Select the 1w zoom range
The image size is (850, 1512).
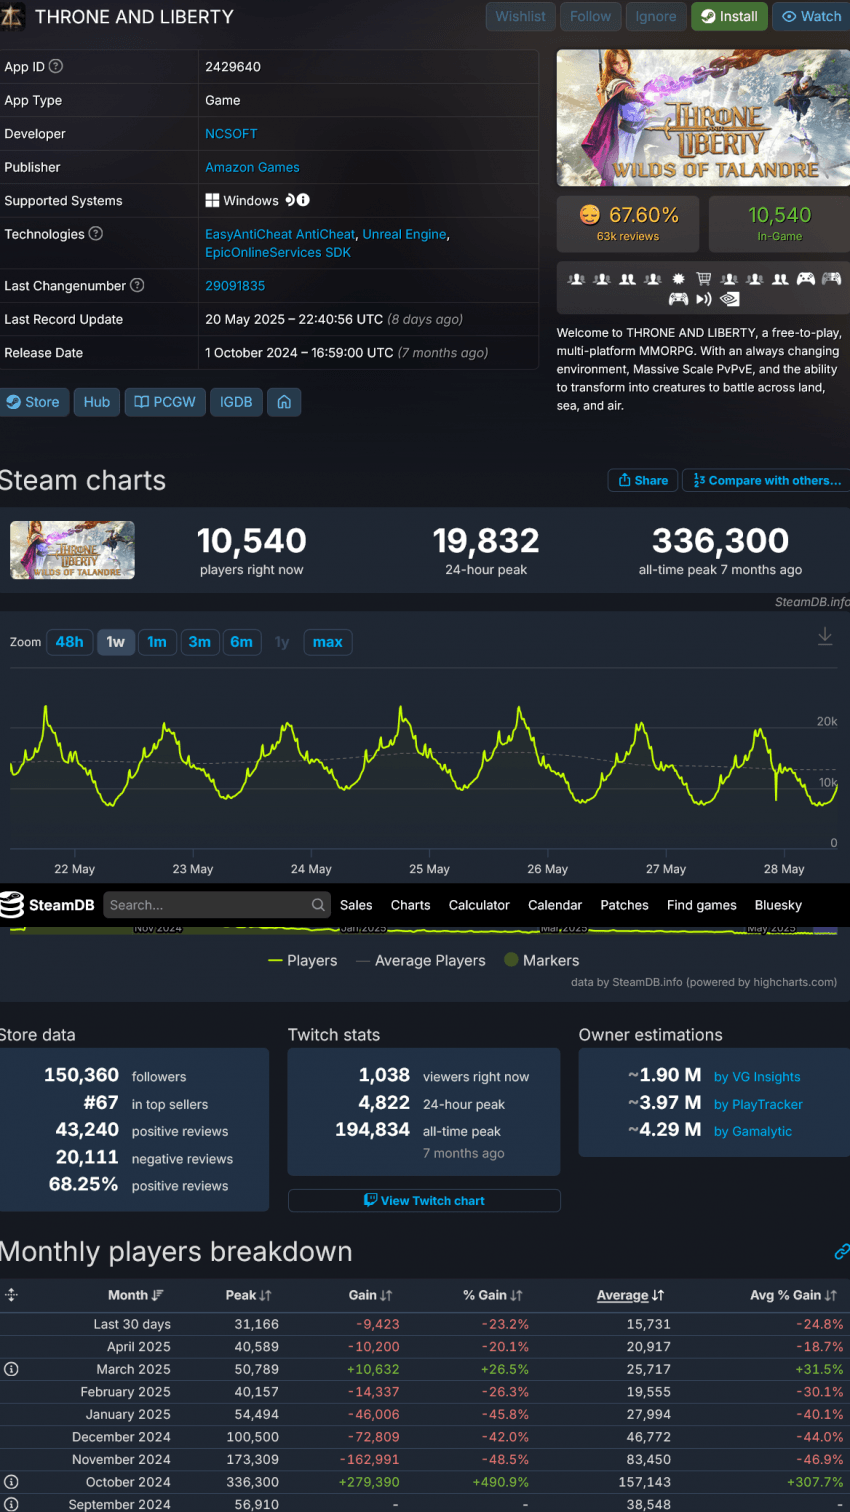(x=116, y=642)
